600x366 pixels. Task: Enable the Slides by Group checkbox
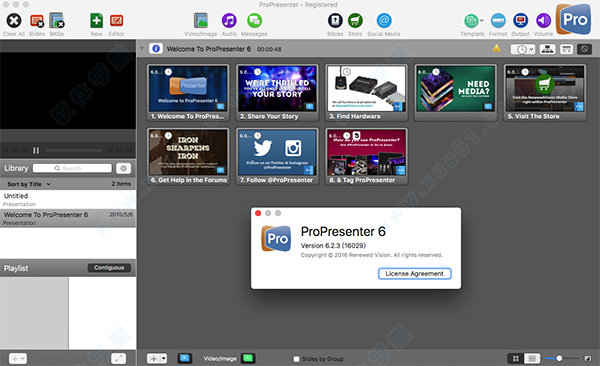click(296, 359)
